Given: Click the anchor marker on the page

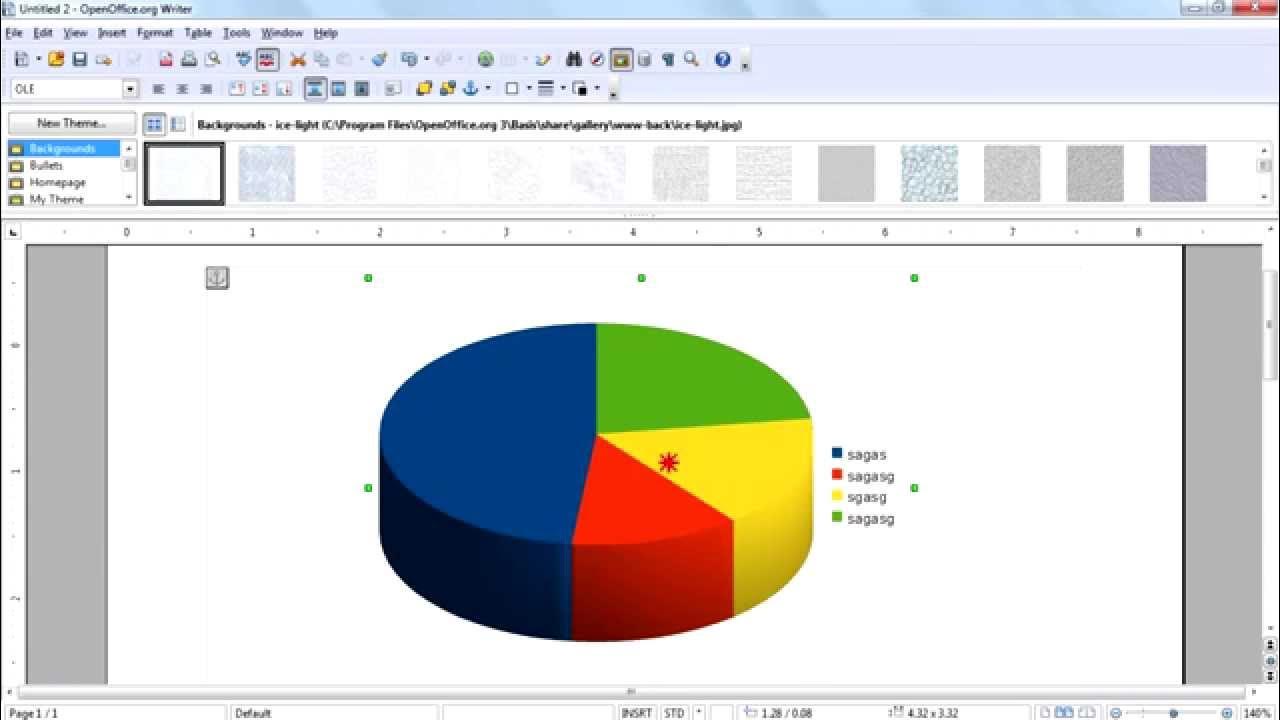Looking at the screenshot, I should pos(217,278).
